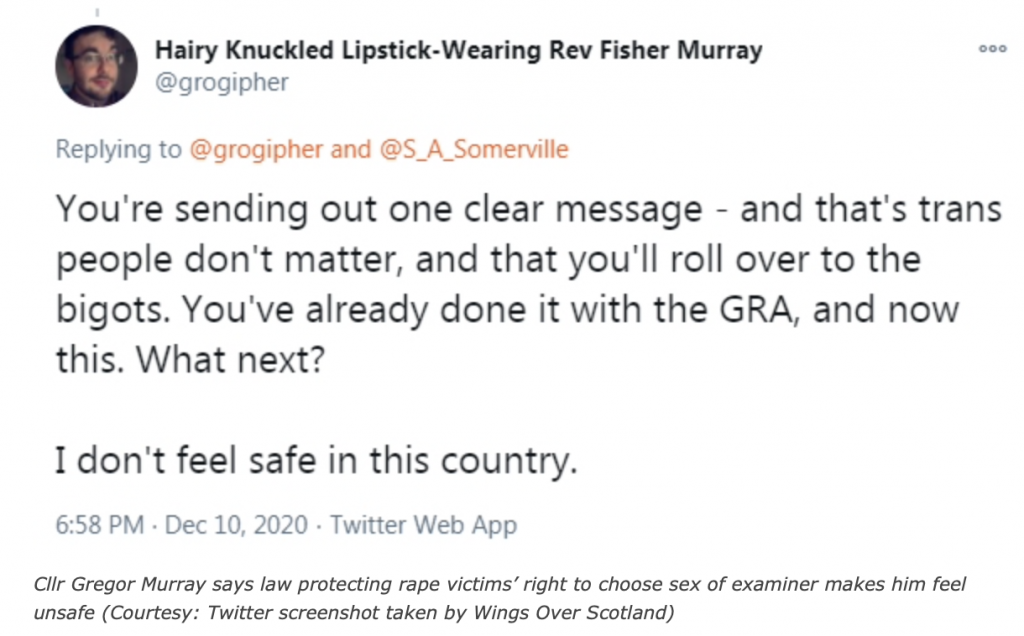The image size is (1024, 636).
Task: Click "people don't matter" in the tweet text
Action: pyautogui.click(x=226, y=260)
